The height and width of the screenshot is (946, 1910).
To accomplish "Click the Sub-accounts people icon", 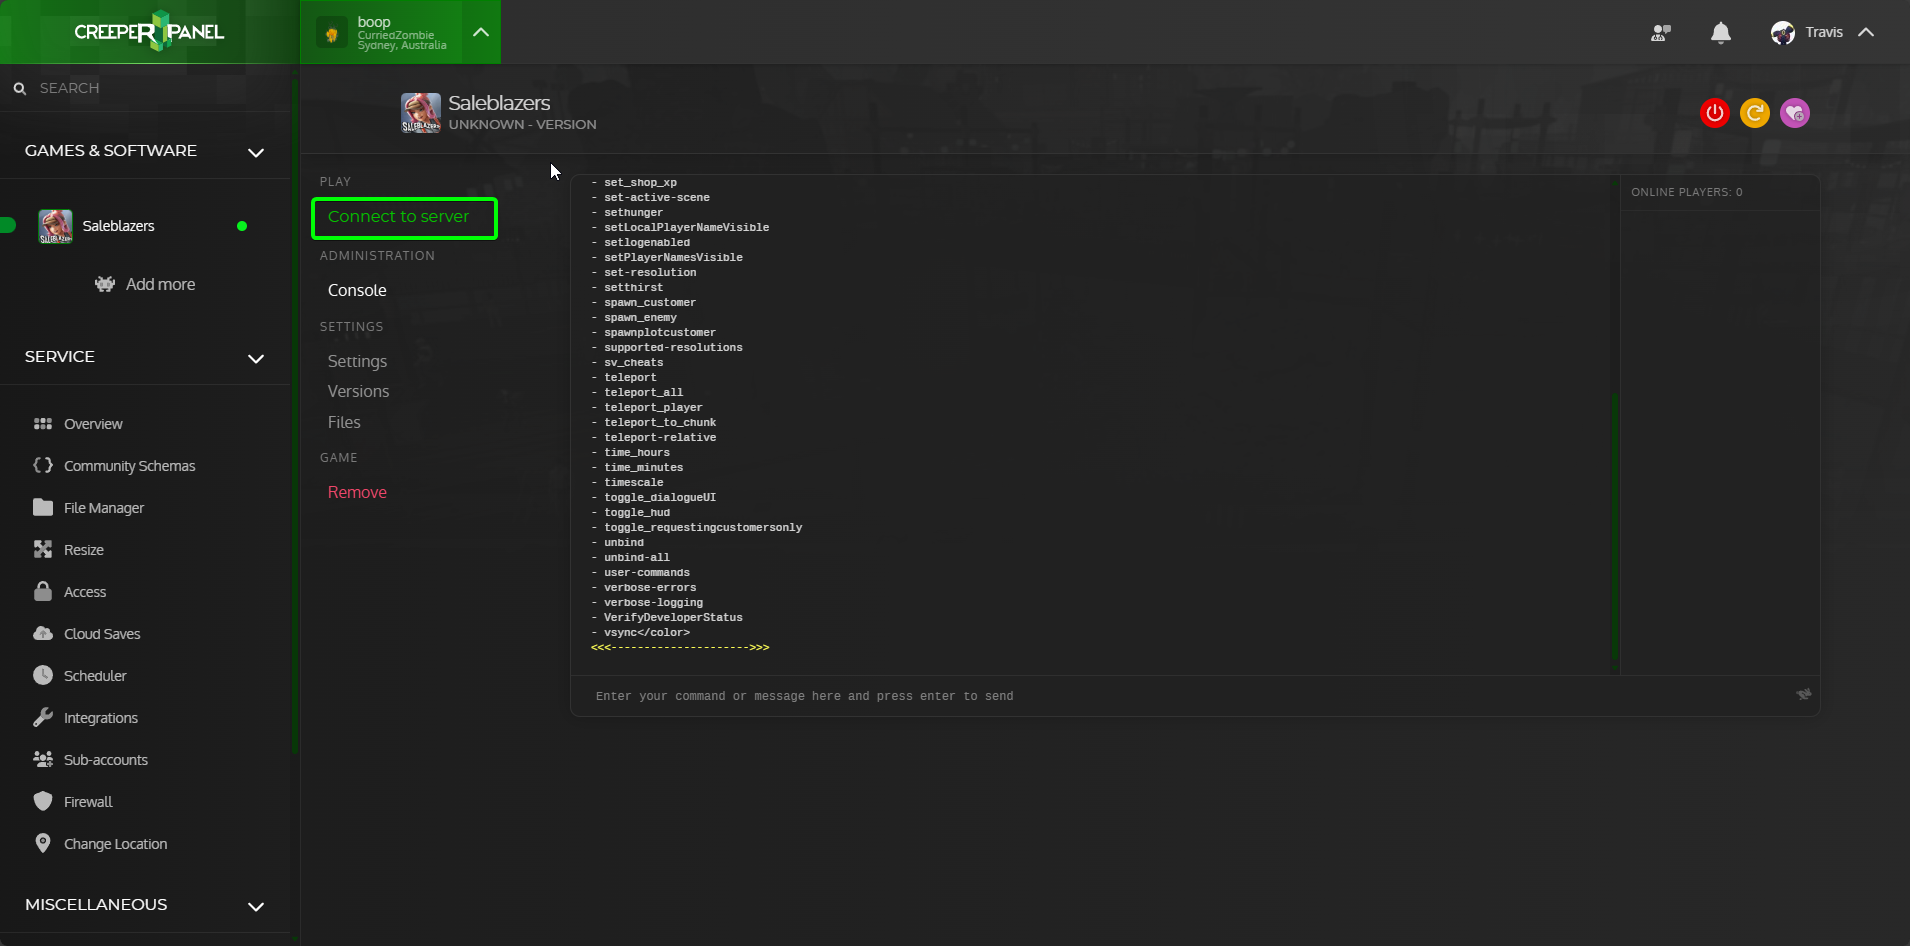I will point(43,759).
